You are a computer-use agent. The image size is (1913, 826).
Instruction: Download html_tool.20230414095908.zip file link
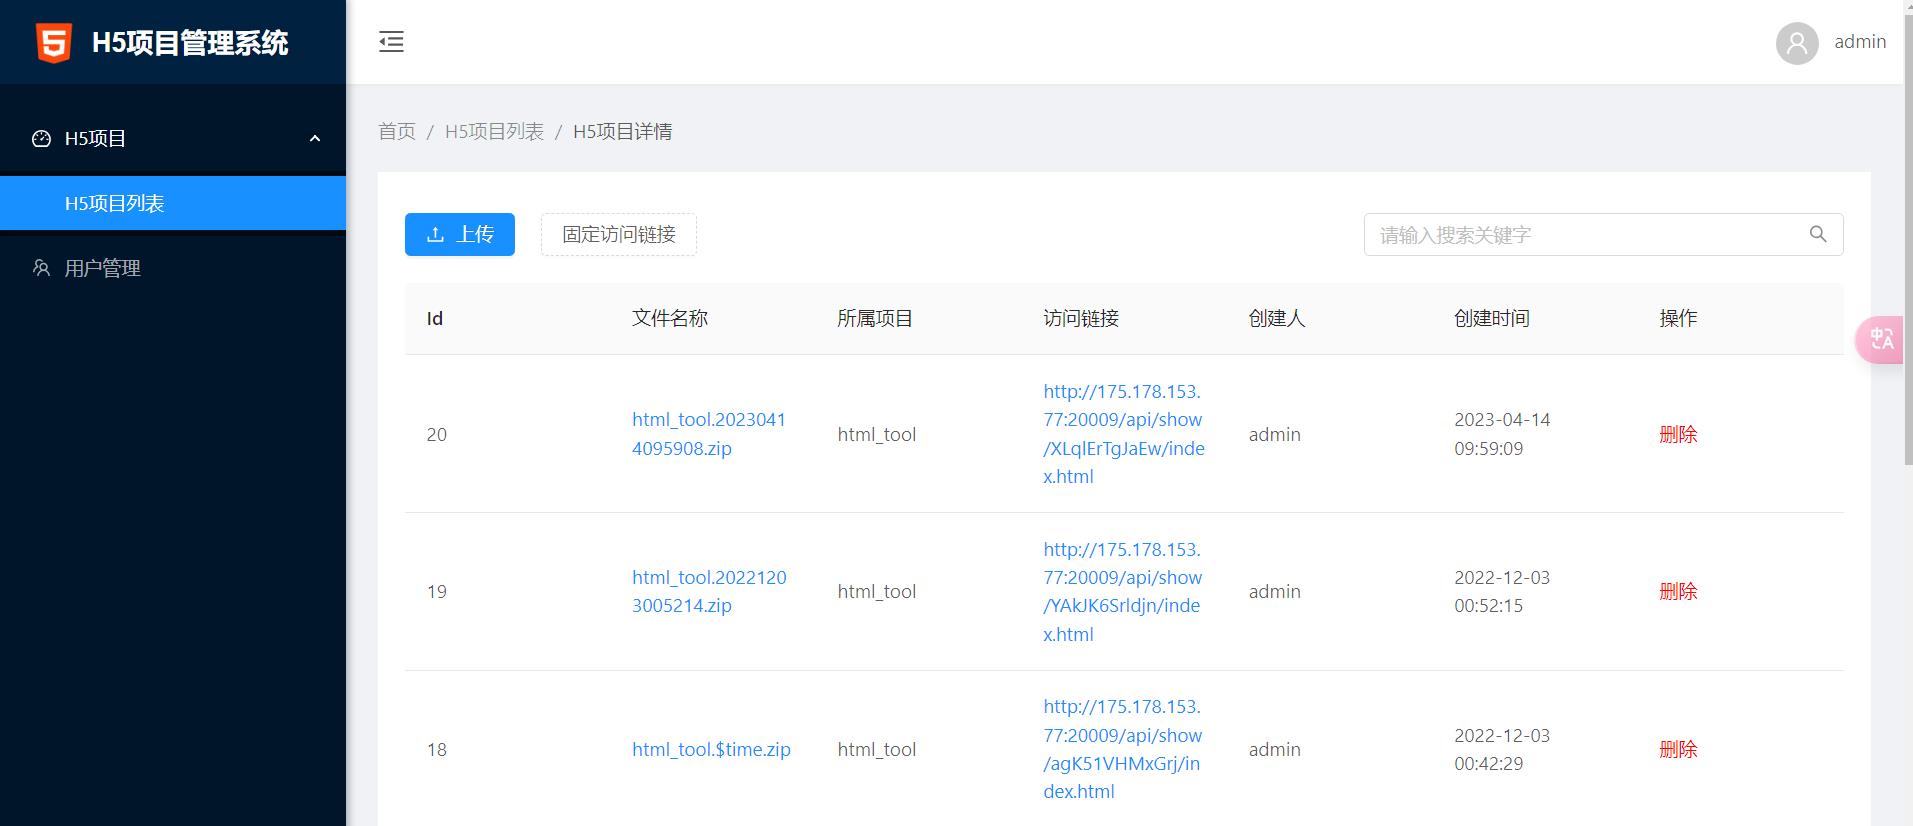[x=708, y=434]
